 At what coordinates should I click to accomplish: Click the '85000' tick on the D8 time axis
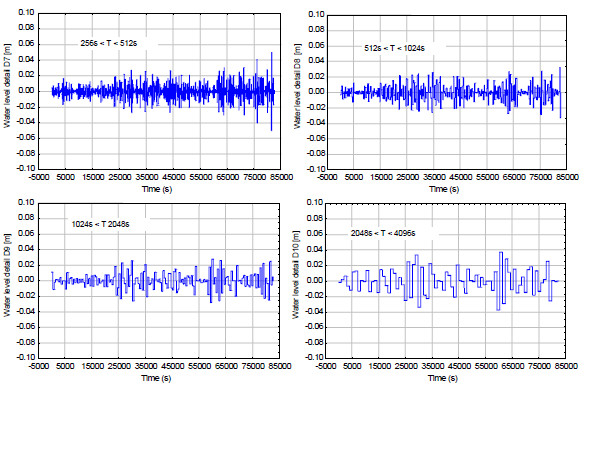[x=567, y=177]
